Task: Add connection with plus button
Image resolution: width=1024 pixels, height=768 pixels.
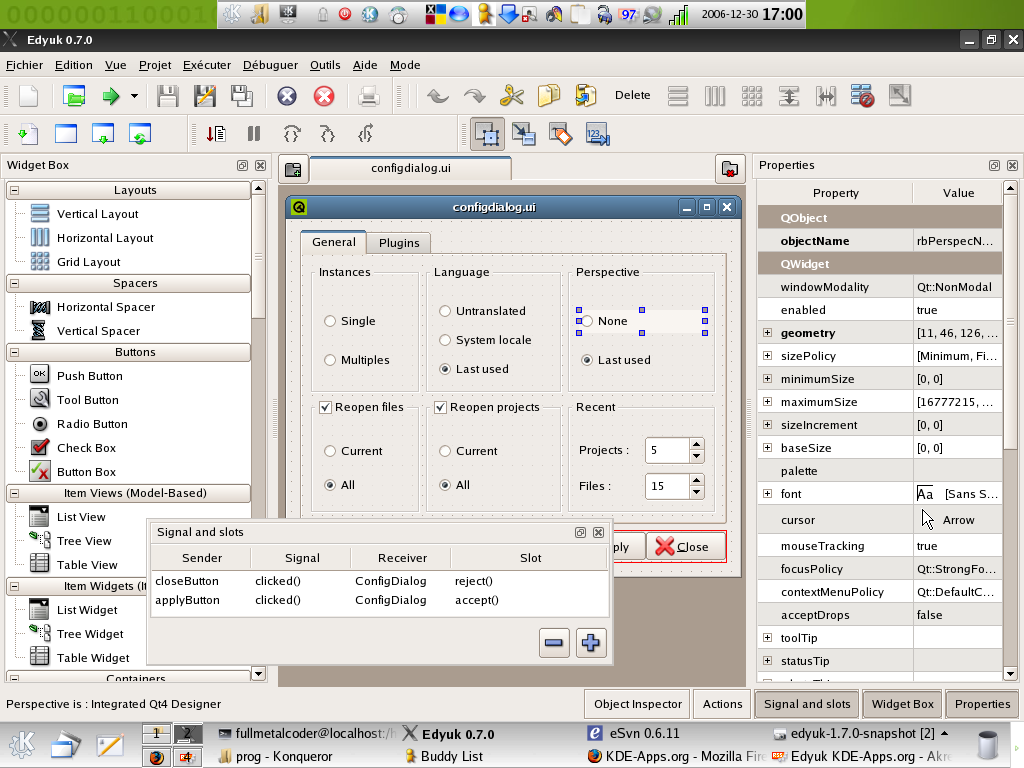Action: (591, 643)
